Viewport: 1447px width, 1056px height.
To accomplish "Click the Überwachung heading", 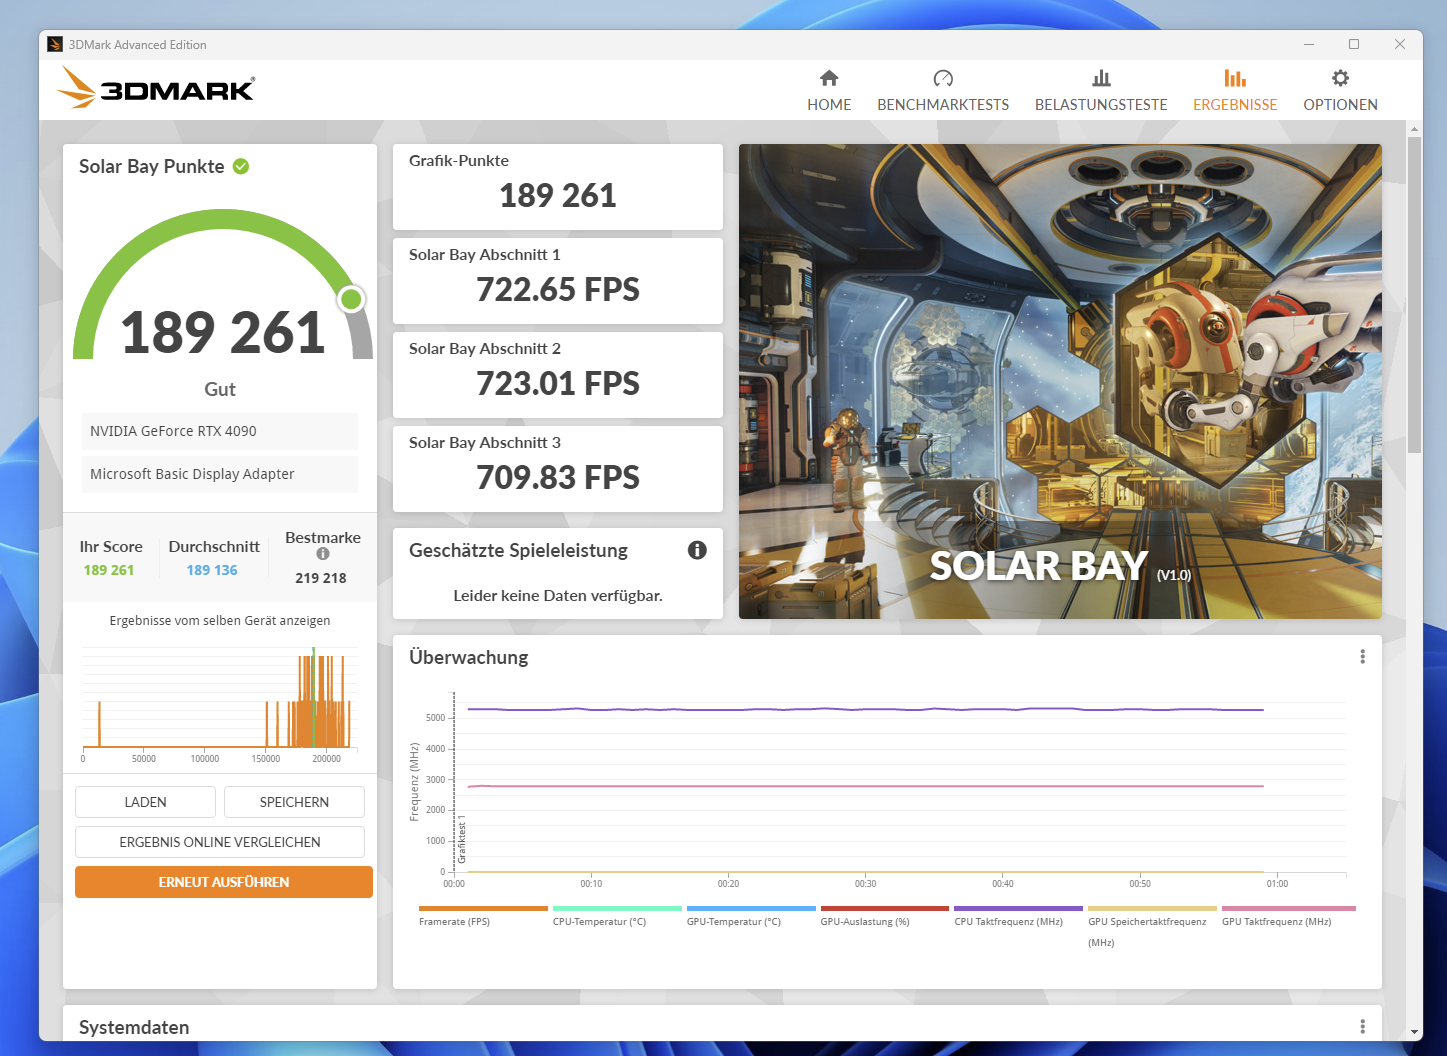I will pyautogui.click(x=469, y=657).
